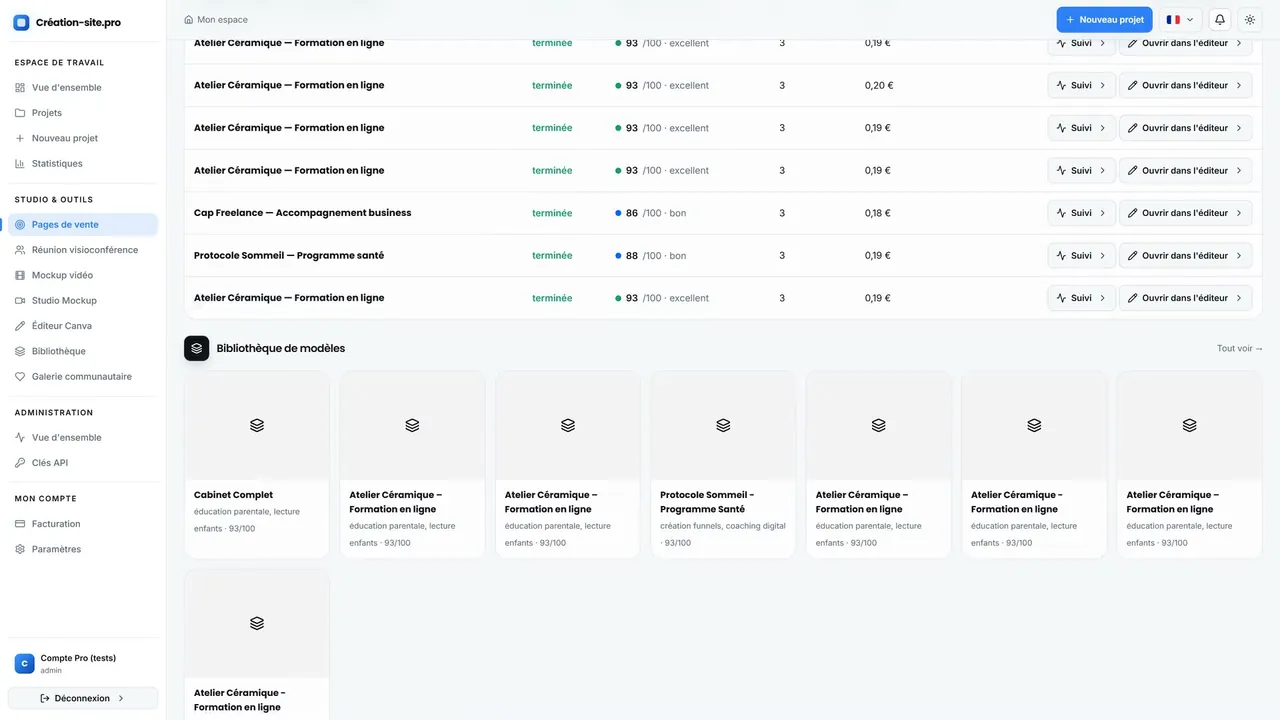Viewport: 1280px width, 720px height.
Task: Open the Protocole Sommeil - Programme Santé template
Action: click(x=723, y=465)
